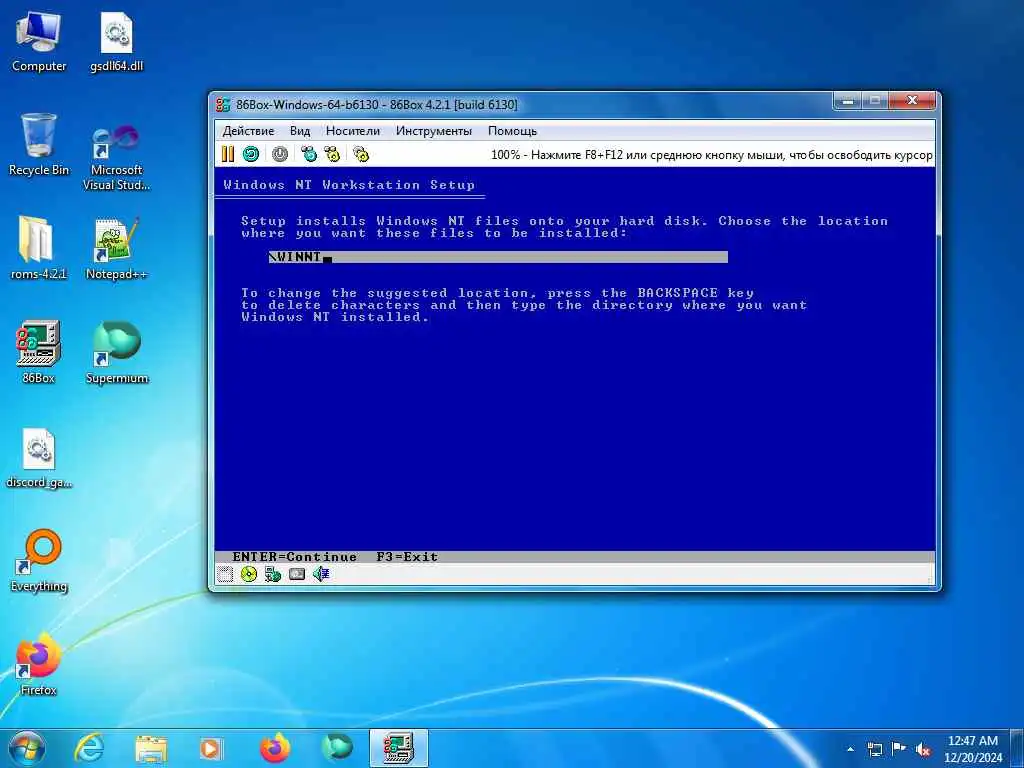Select the Supermium desktop shortcut
This screenshot has width=1024, height=768.
coord(116,353)
